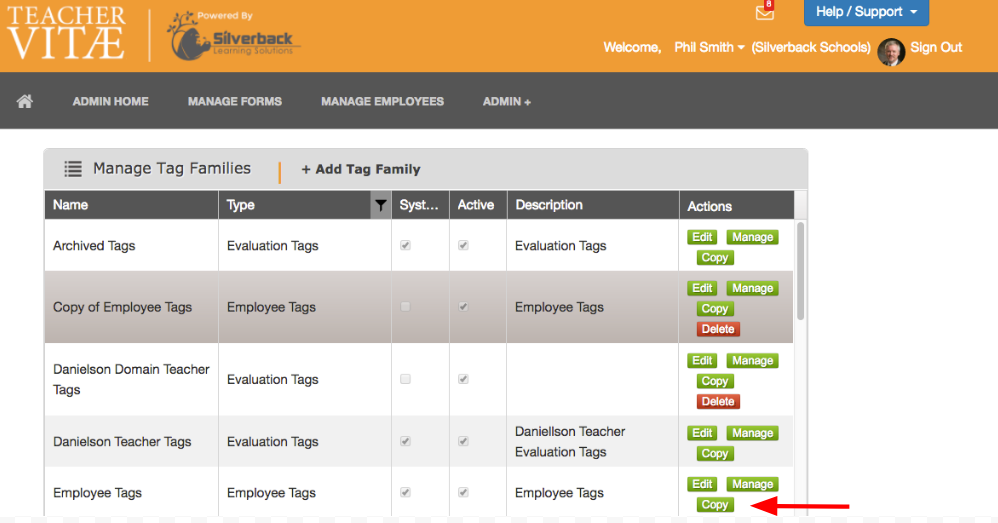This screenshot has height=523, width=998.
Task: Click Phil Smith's profile avatar
Action: [x=890, y=52]
